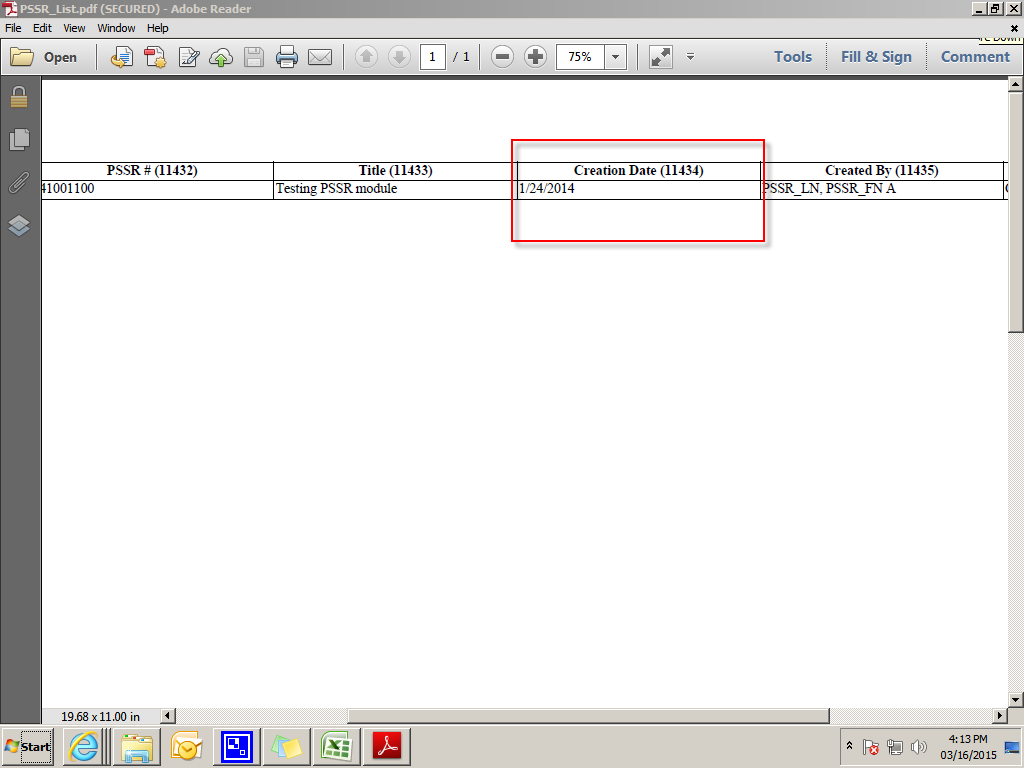The width and height of the screenshot is (1024, 768).
Task: Click the page size 19.68 x 11.00 in label
Action: point(100,716)
